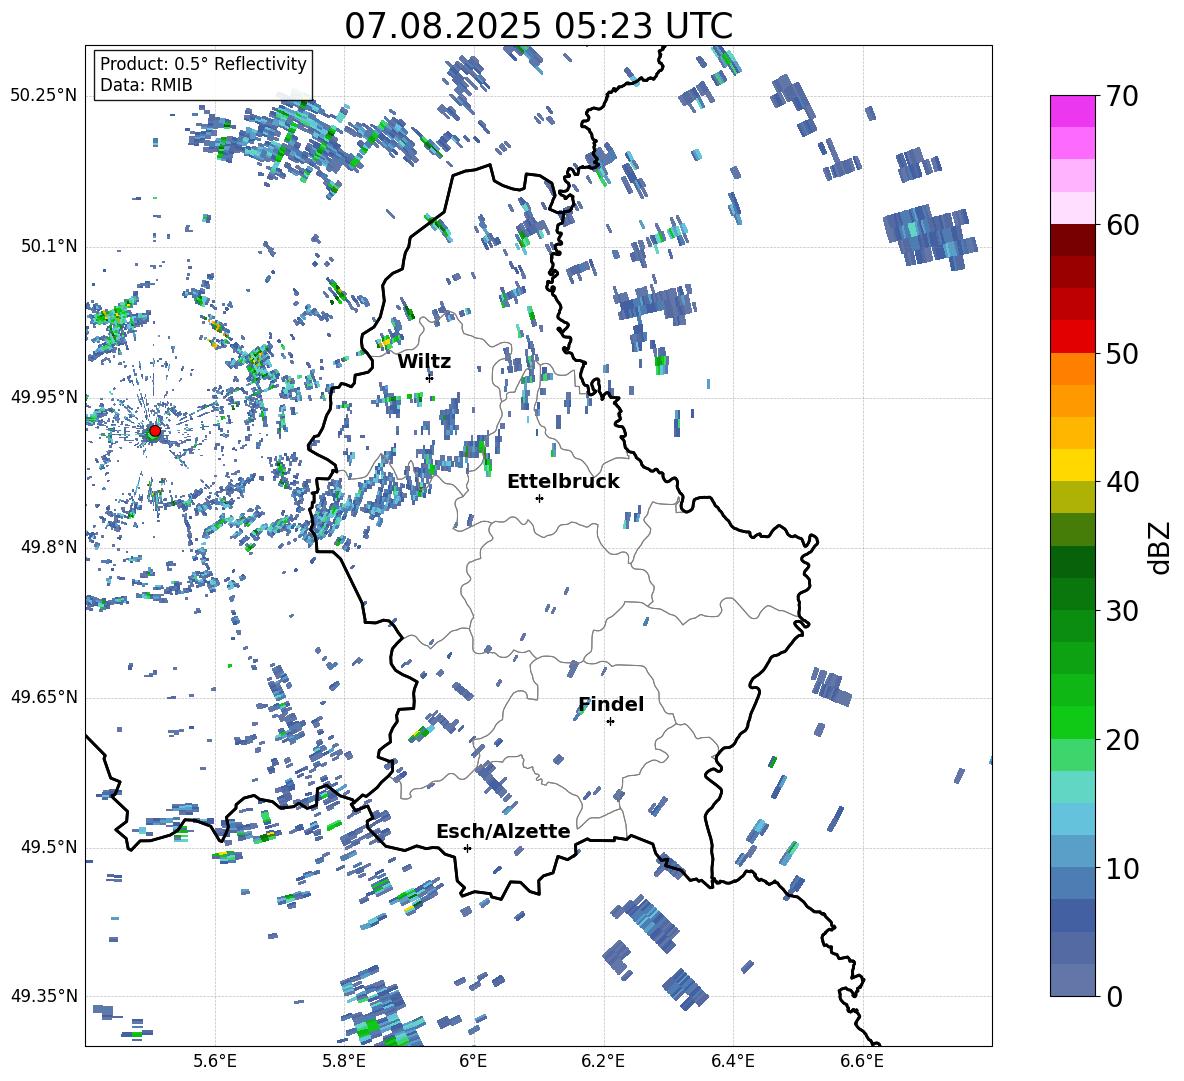Click the colorbar tick value 50
The image size is (1184, 1081).
click(x=1122, y=354)
